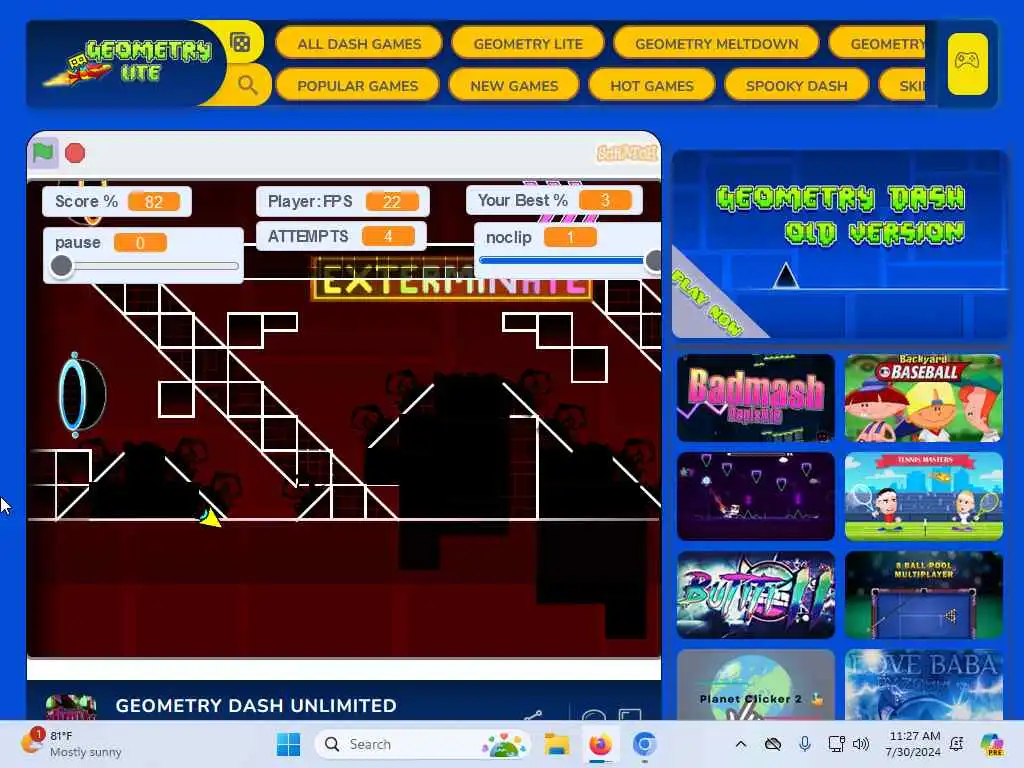Click the Your Best % monitor
Screen dimensions: 1024x768
pos(554,200)
